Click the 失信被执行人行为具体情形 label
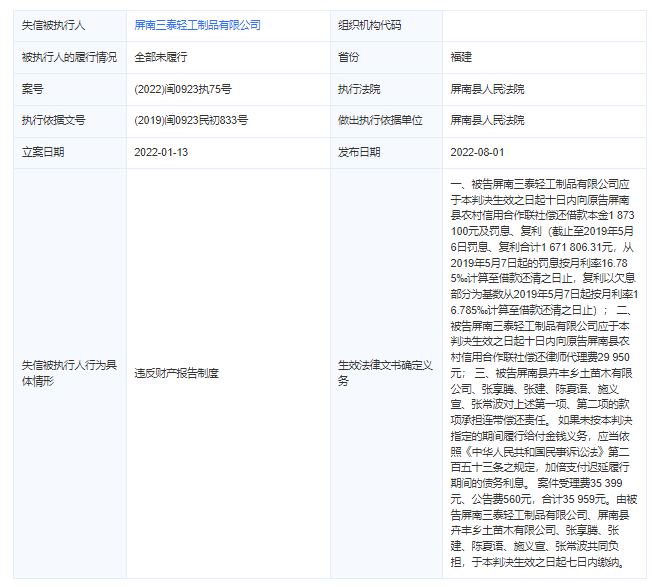This screenshot has width=652, height=587. pos(66,373)
